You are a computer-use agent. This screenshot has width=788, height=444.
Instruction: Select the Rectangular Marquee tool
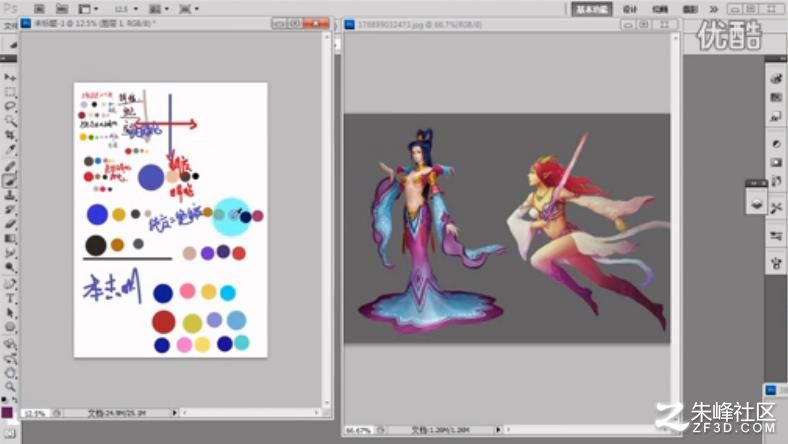coord(10,92)
